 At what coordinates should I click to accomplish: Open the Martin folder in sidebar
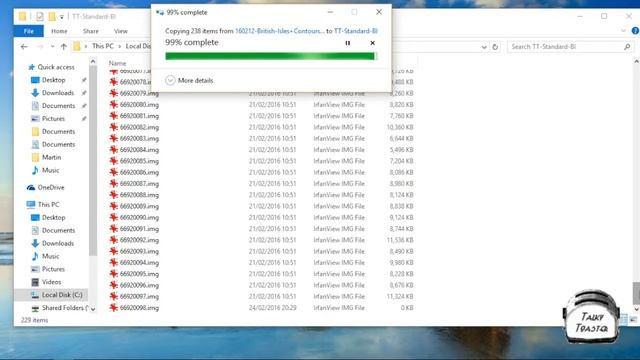pos(51,158)
